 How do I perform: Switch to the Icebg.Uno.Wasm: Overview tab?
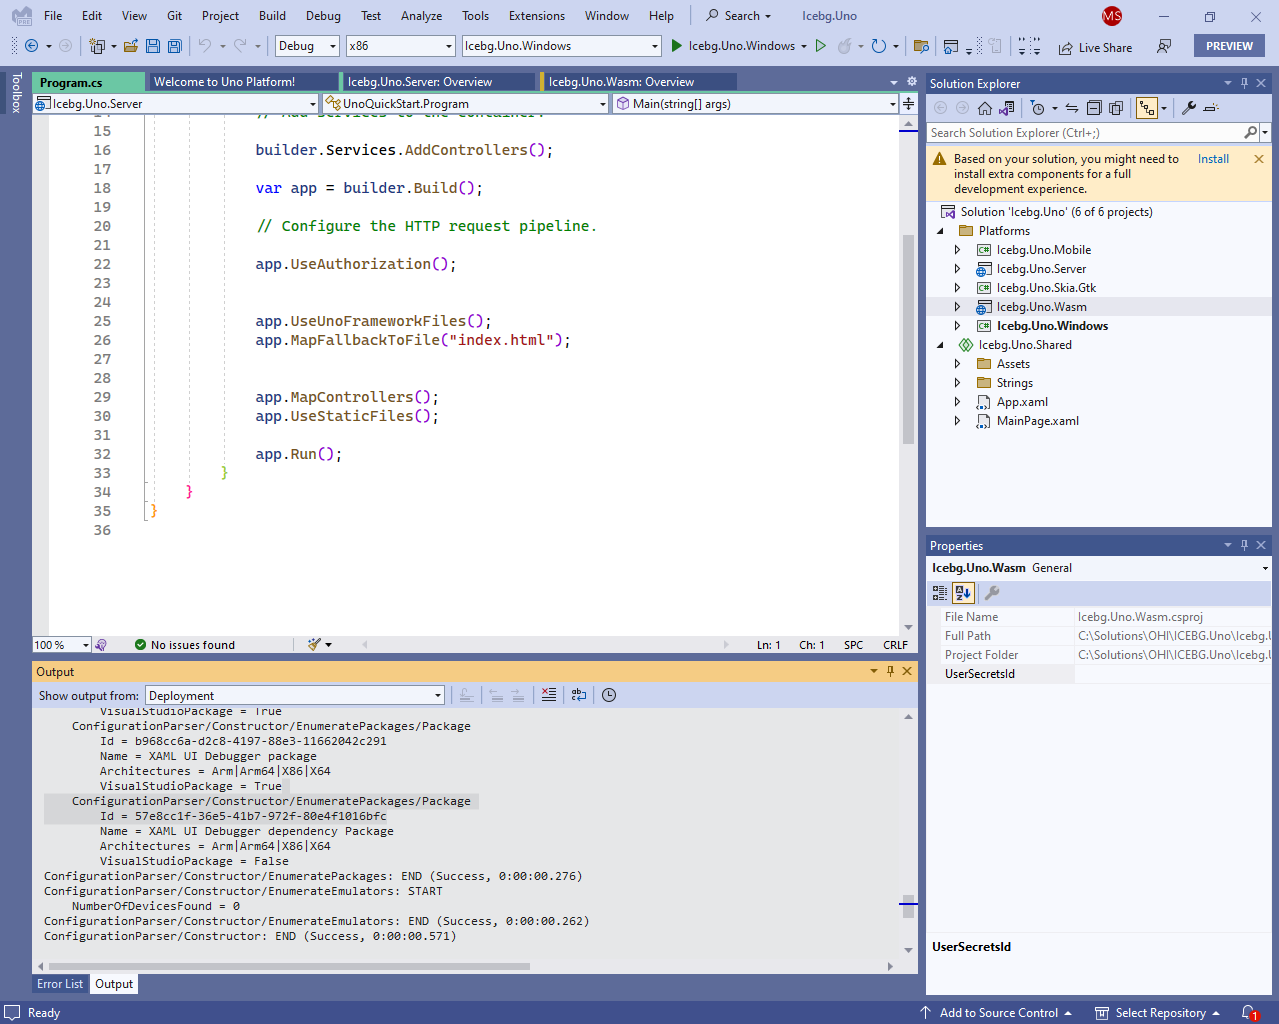(x=620, y=82)
